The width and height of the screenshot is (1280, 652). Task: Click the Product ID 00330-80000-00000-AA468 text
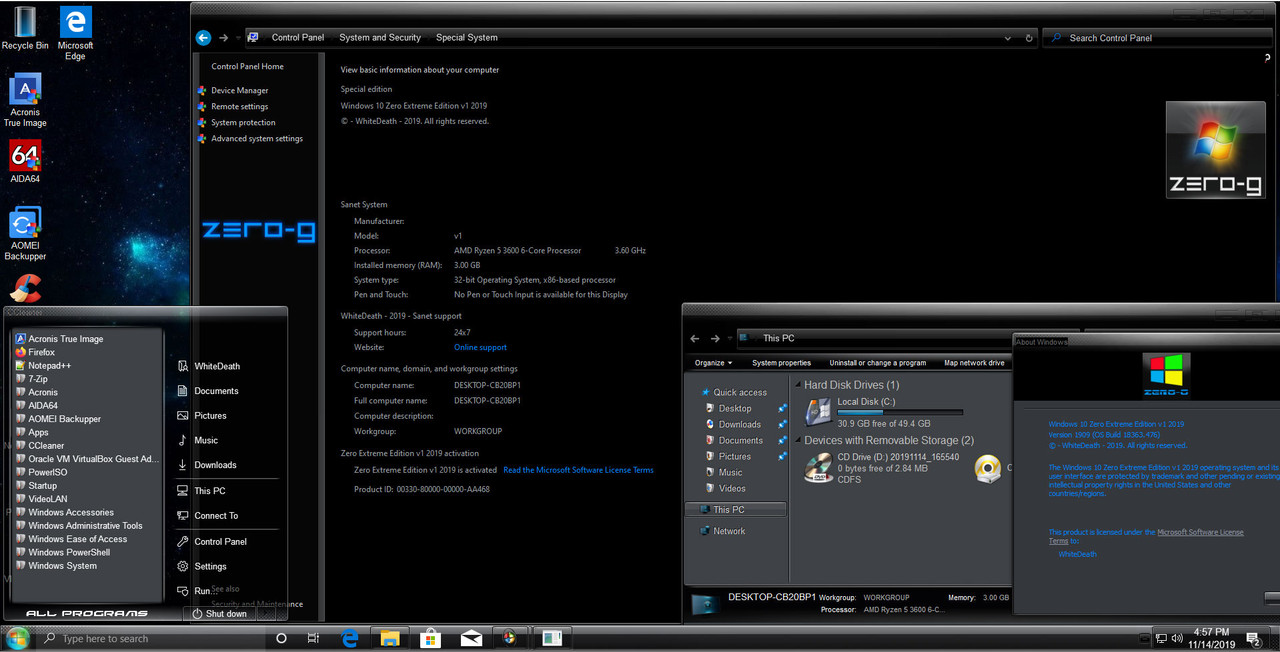[x=422, y=490]
